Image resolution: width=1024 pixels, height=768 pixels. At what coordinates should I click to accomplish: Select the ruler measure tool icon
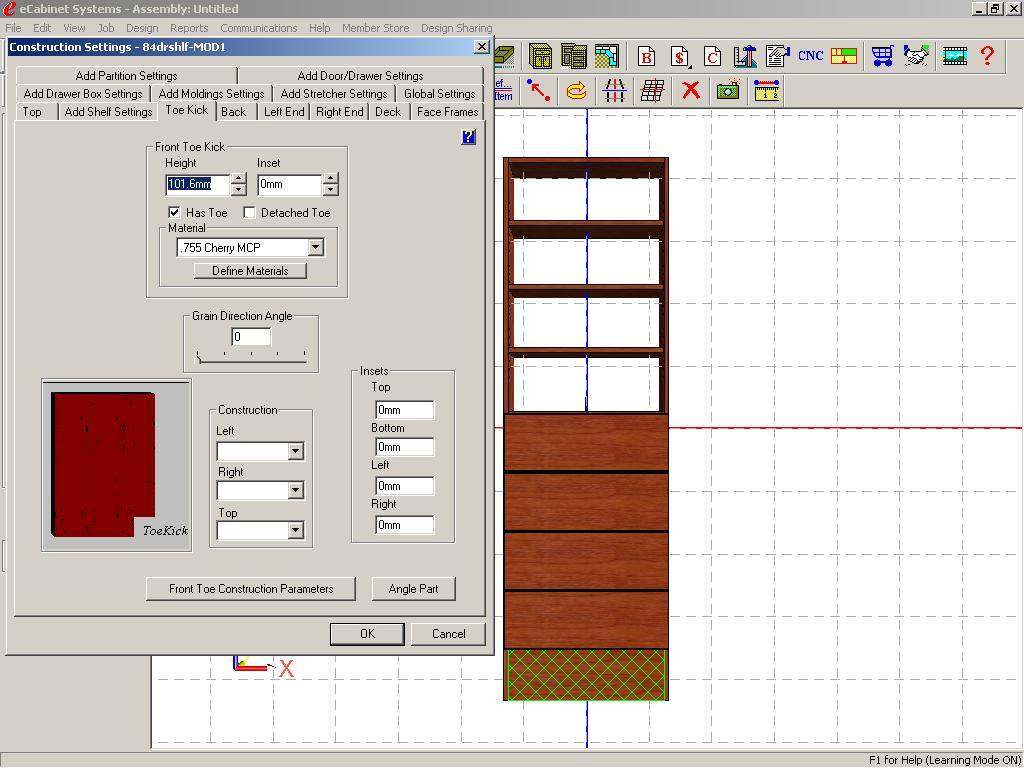[767, 90]
